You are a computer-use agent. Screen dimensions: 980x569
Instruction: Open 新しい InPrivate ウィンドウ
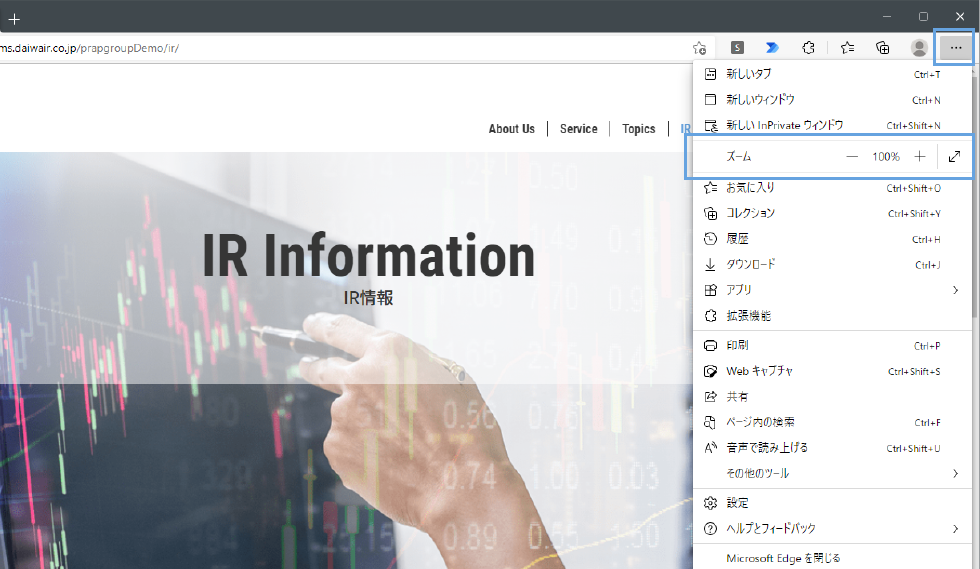832,125
